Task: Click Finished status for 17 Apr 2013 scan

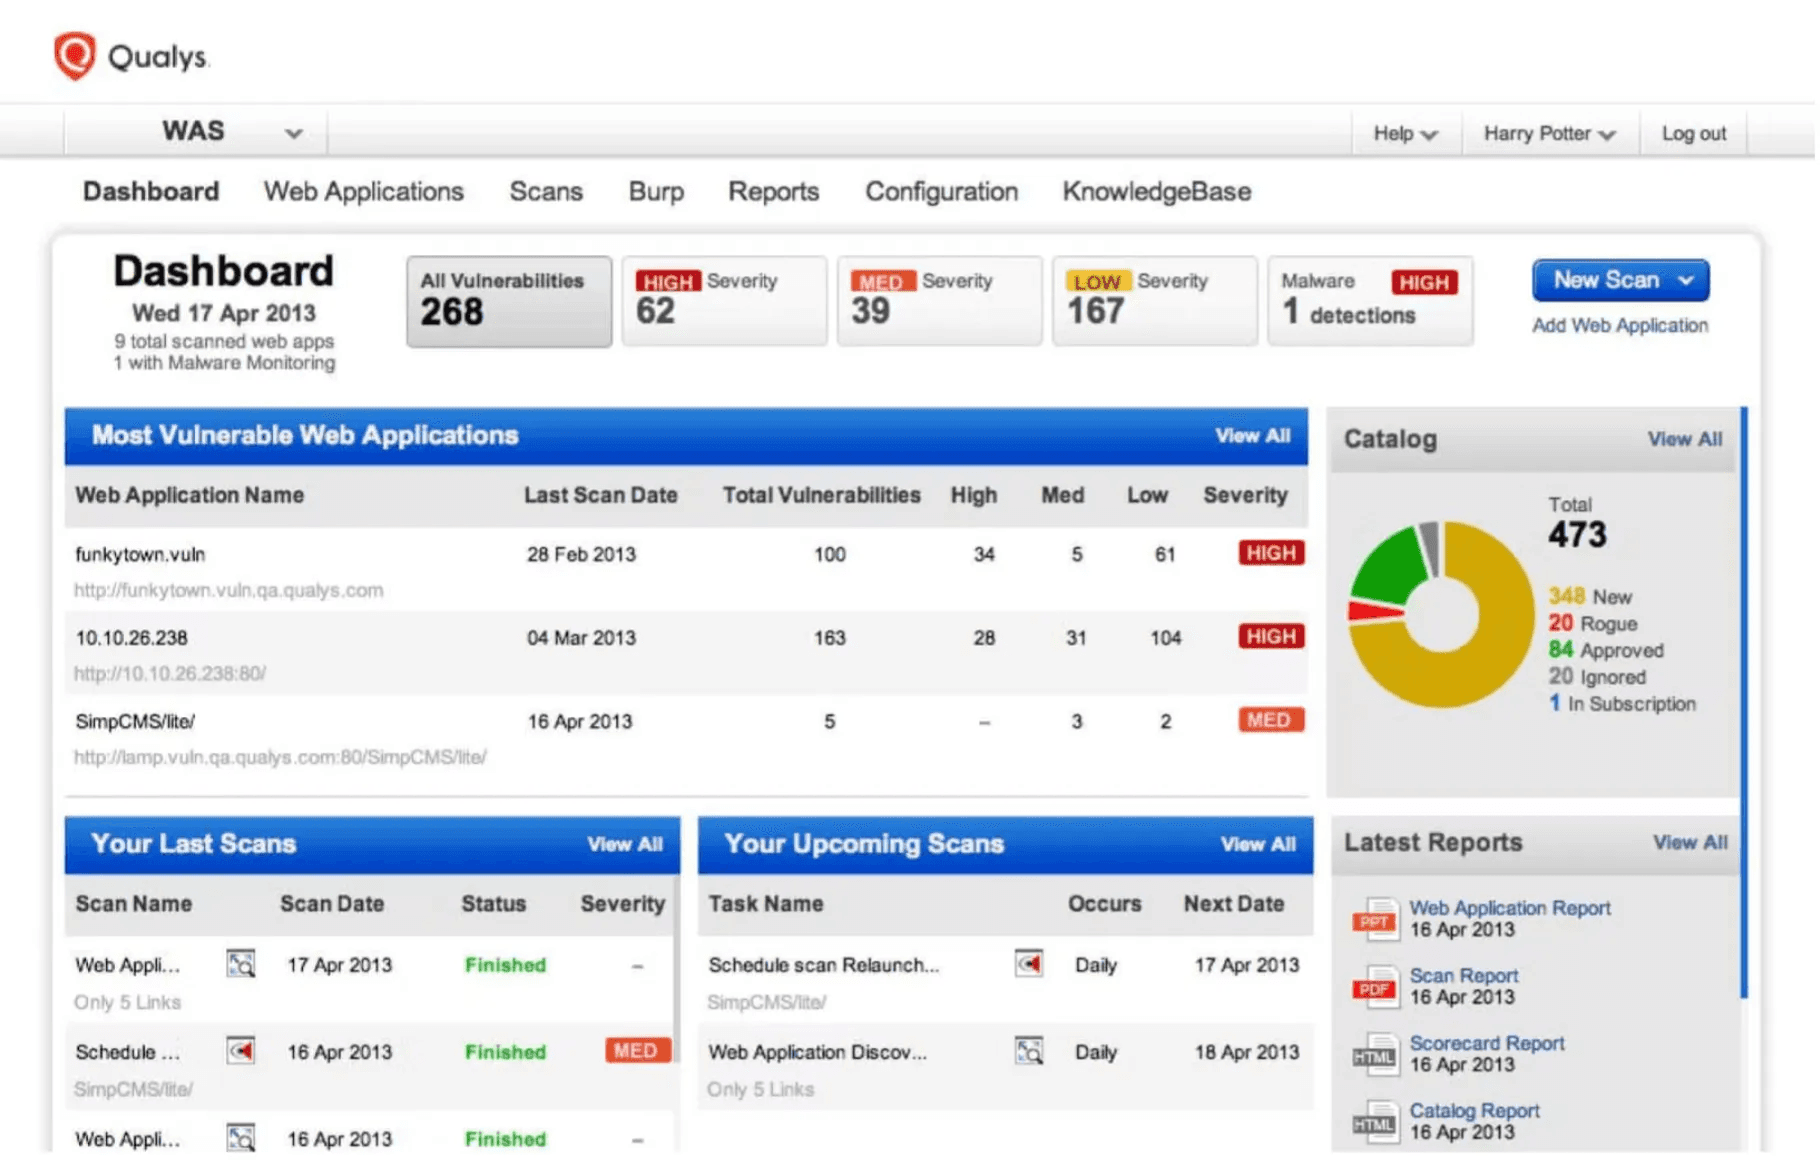Action: click(507, 967)
